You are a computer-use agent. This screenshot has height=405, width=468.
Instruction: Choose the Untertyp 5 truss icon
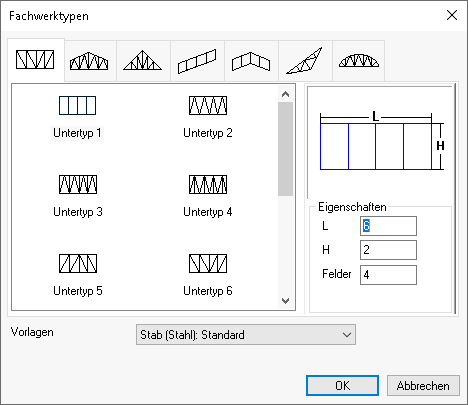click(x=78, y=264)
